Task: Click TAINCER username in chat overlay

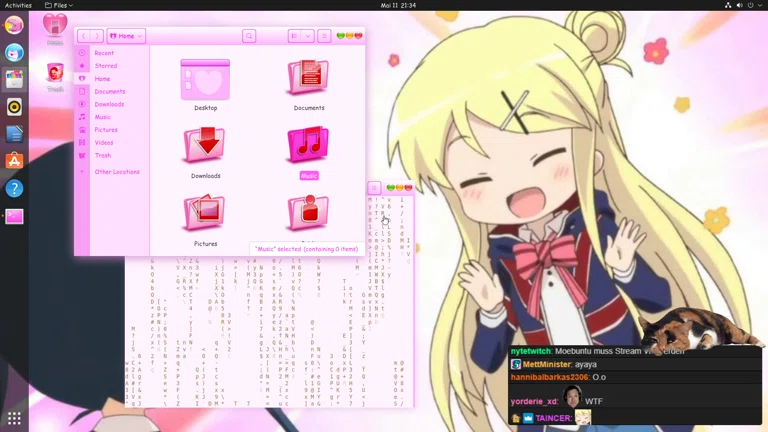Action: coord(553,418)
